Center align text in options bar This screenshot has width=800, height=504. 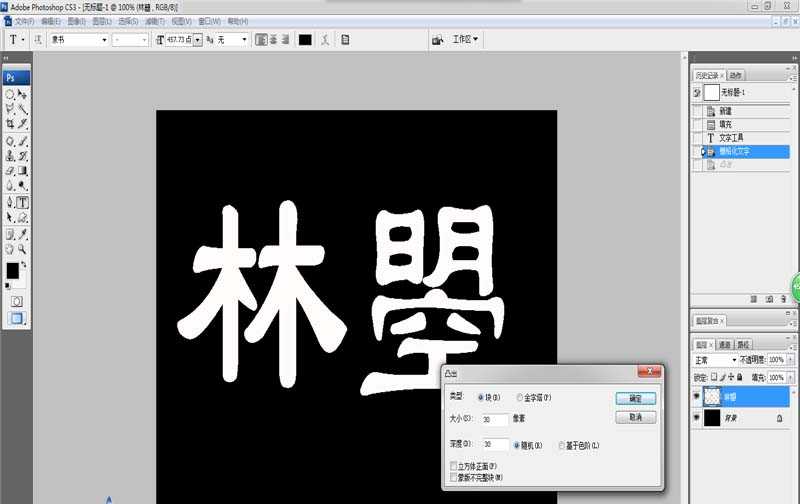pos(273,40)
